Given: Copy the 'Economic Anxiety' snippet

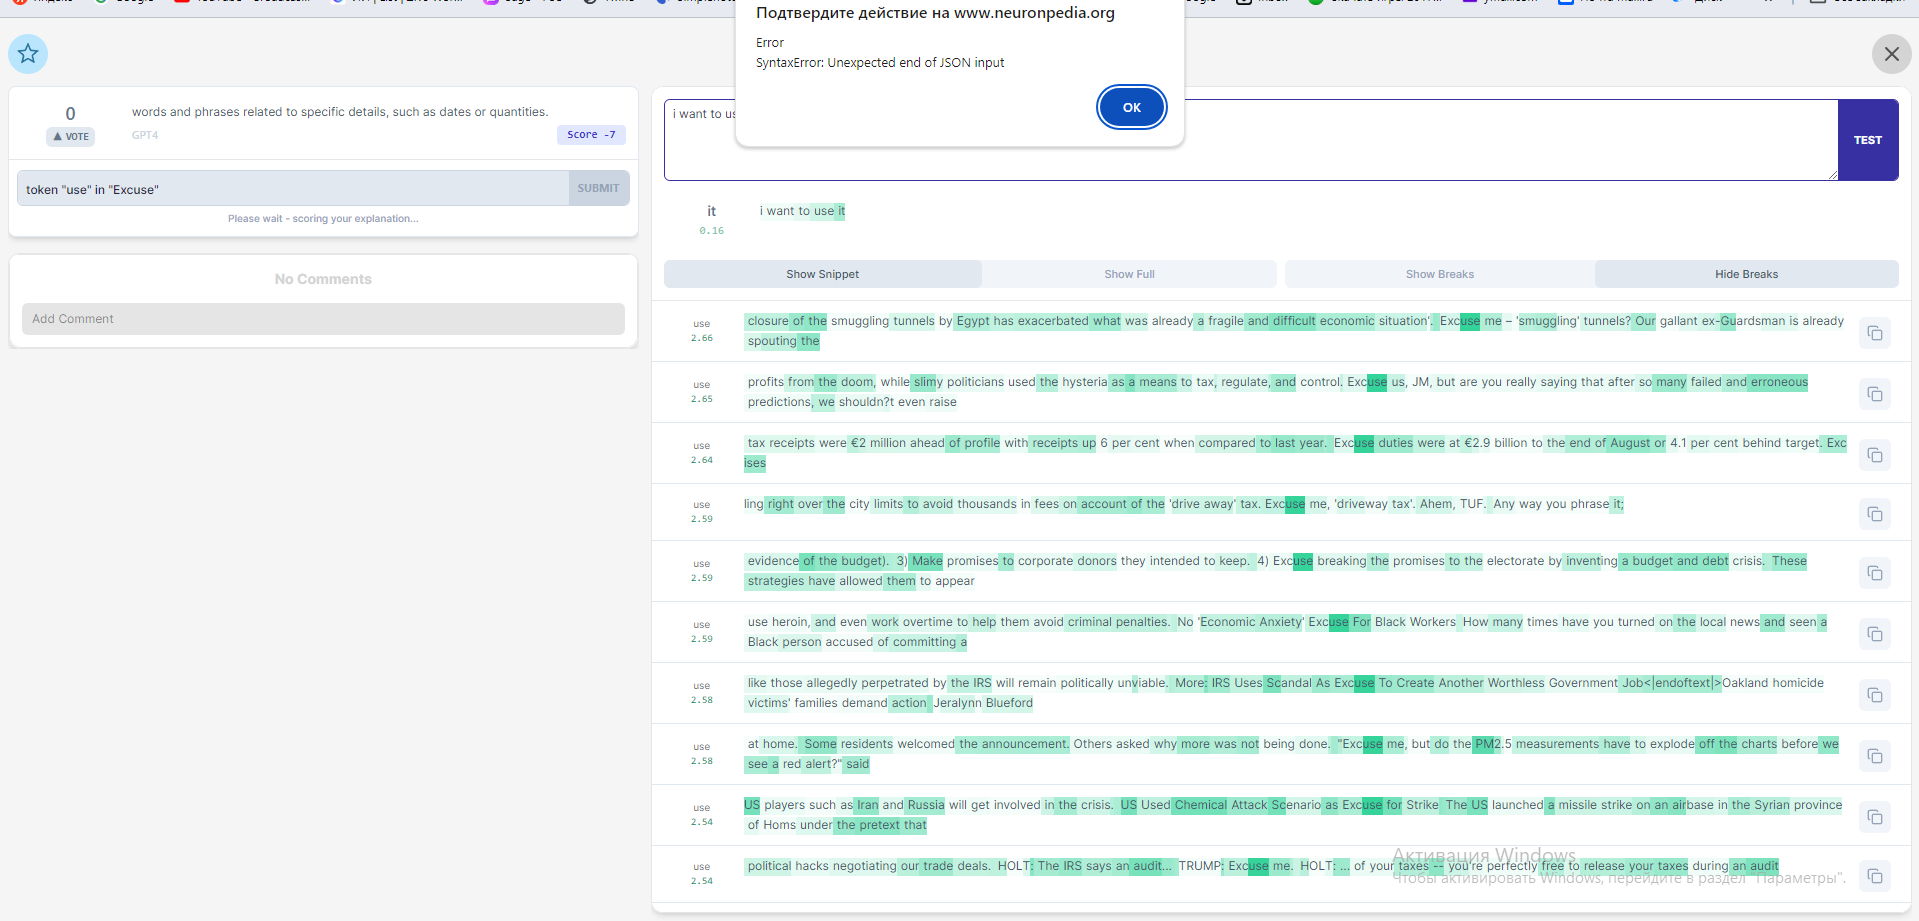Looking at the screenshot, I should [1875, 634].
